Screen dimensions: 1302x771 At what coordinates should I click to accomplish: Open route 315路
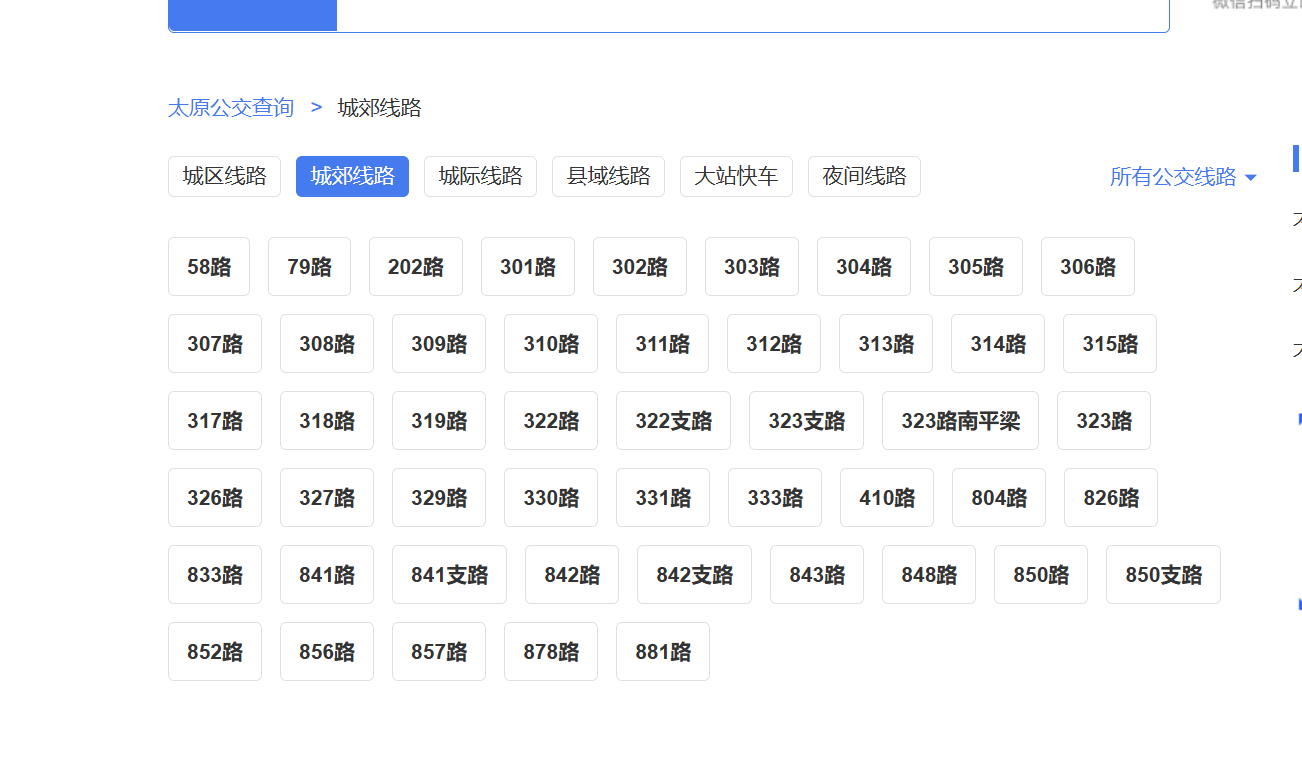pyautogui.click(x=1110, y=344)
